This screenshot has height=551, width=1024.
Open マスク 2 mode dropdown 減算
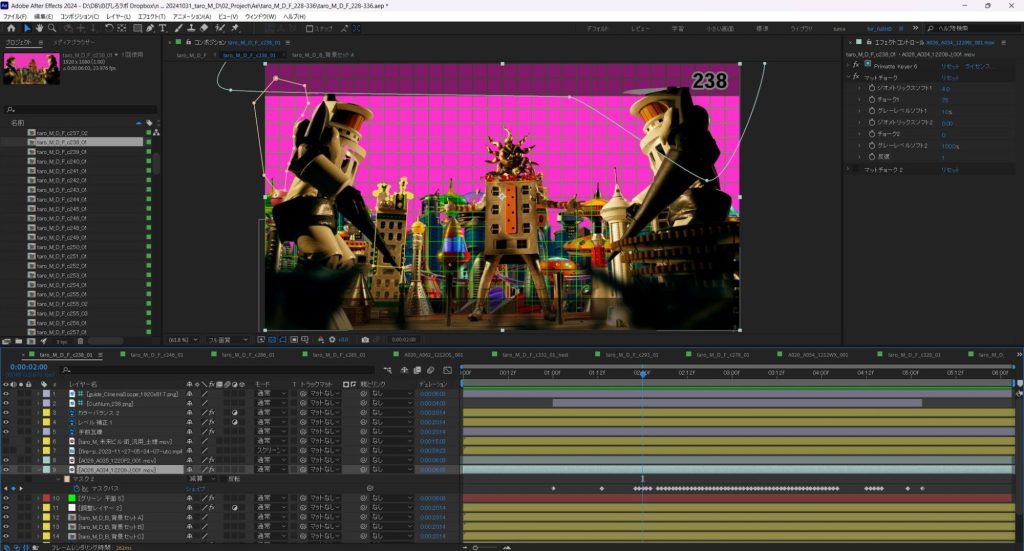[200, 479]
